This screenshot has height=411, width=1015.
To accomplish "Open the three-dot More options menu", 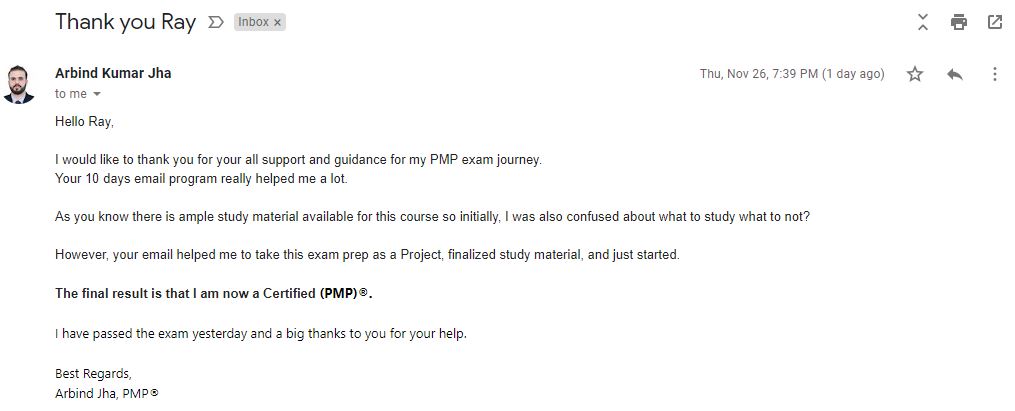I will click(994, 74).
